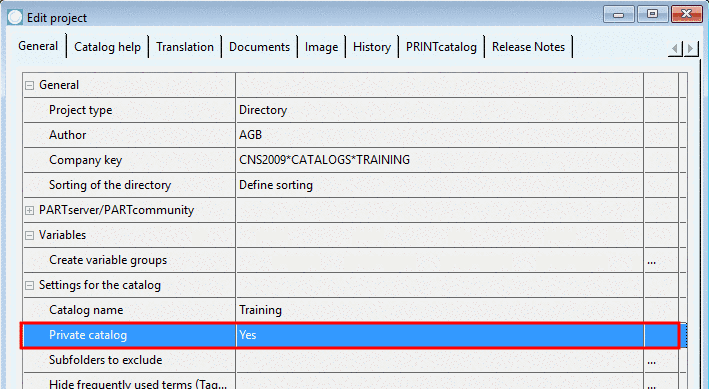Open the Release Notes tab
Viewport: 709px width, 389px height.
[x=529, y=47]
